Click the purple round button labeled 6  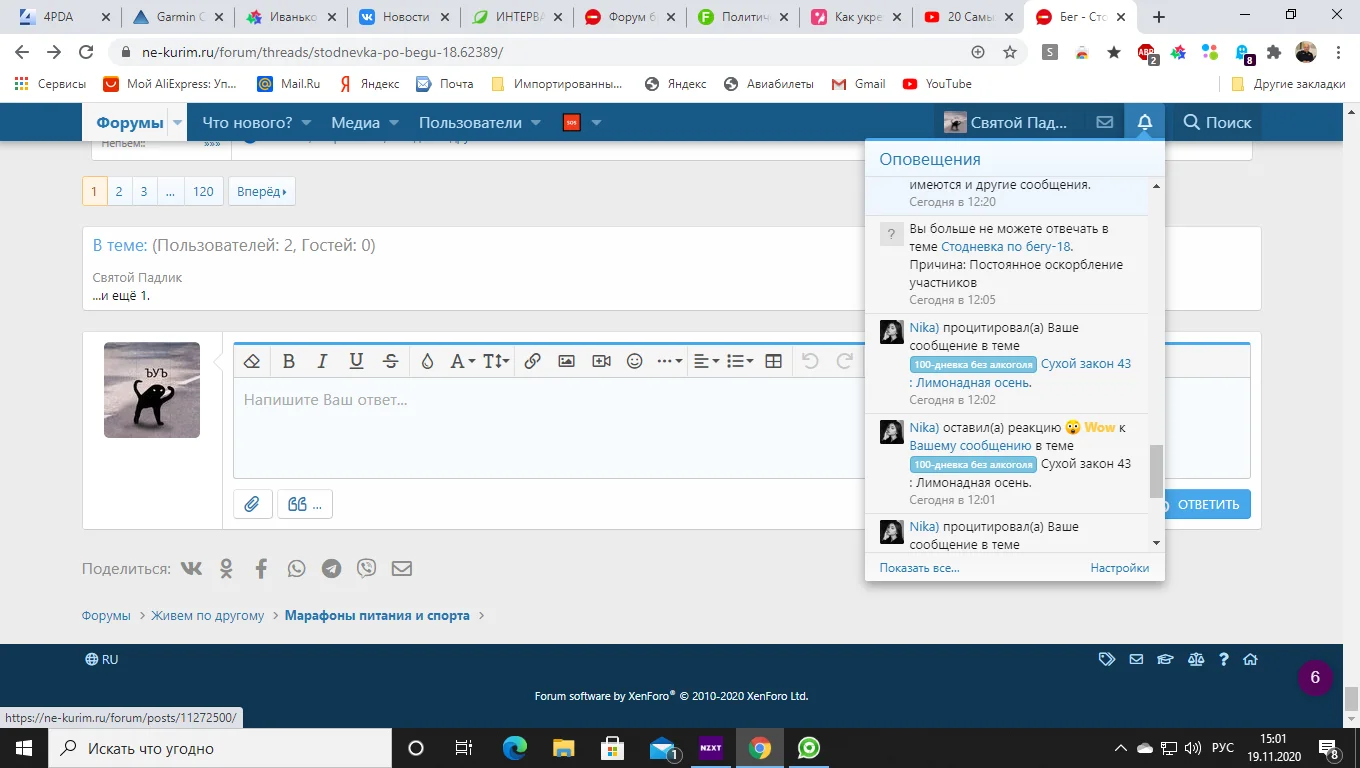(1315, 677)
